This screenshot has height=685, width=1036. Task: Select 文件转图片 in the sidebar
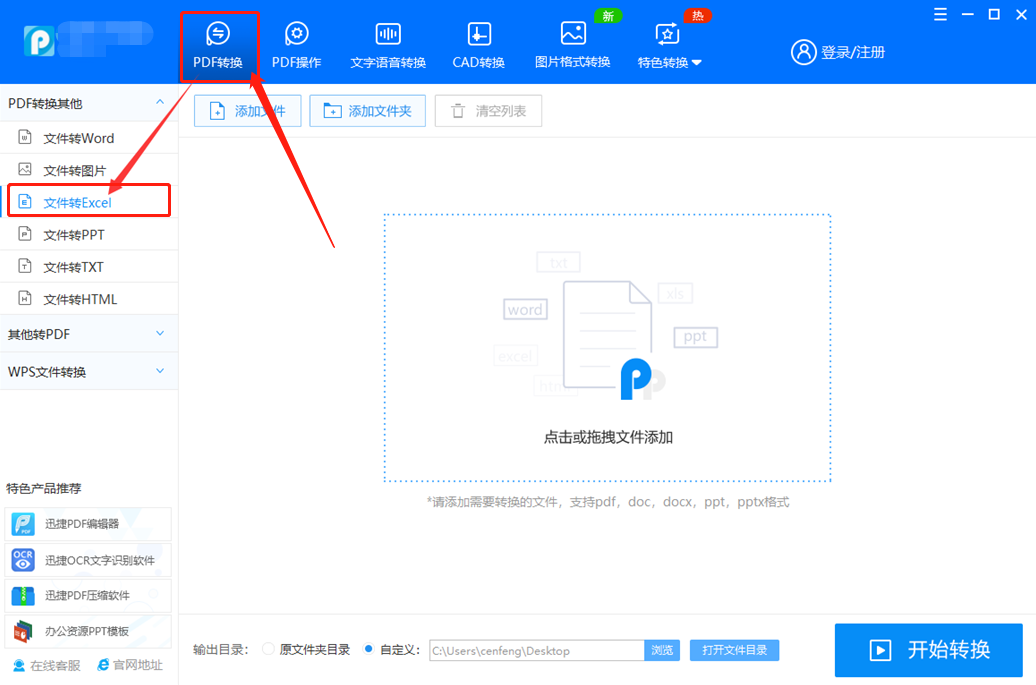pyautogui.click(x=89, y=170)
